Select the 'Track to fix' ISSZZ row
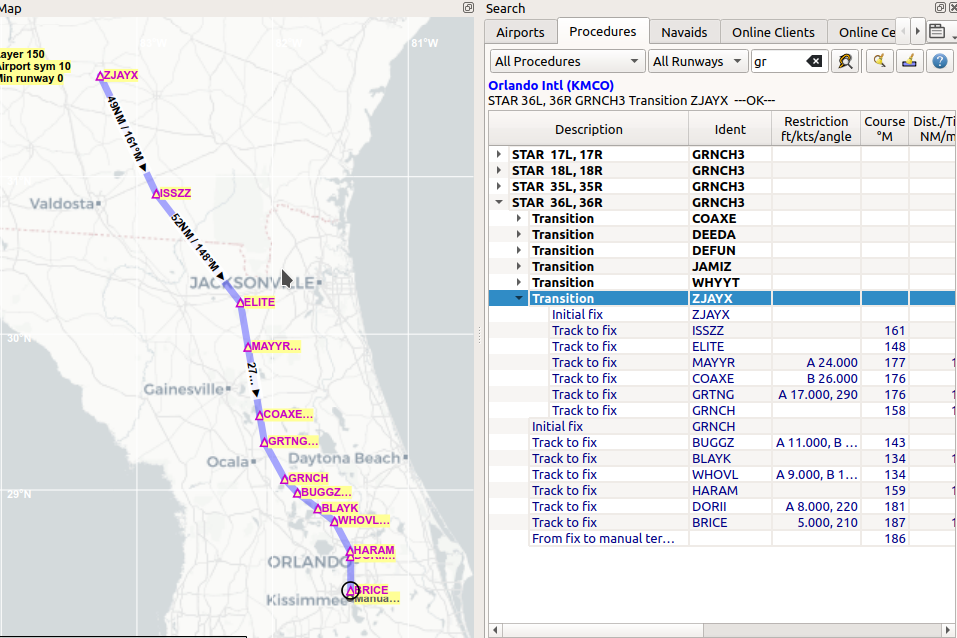This screenshot has height=638, width=957. (x=721, y=330)
